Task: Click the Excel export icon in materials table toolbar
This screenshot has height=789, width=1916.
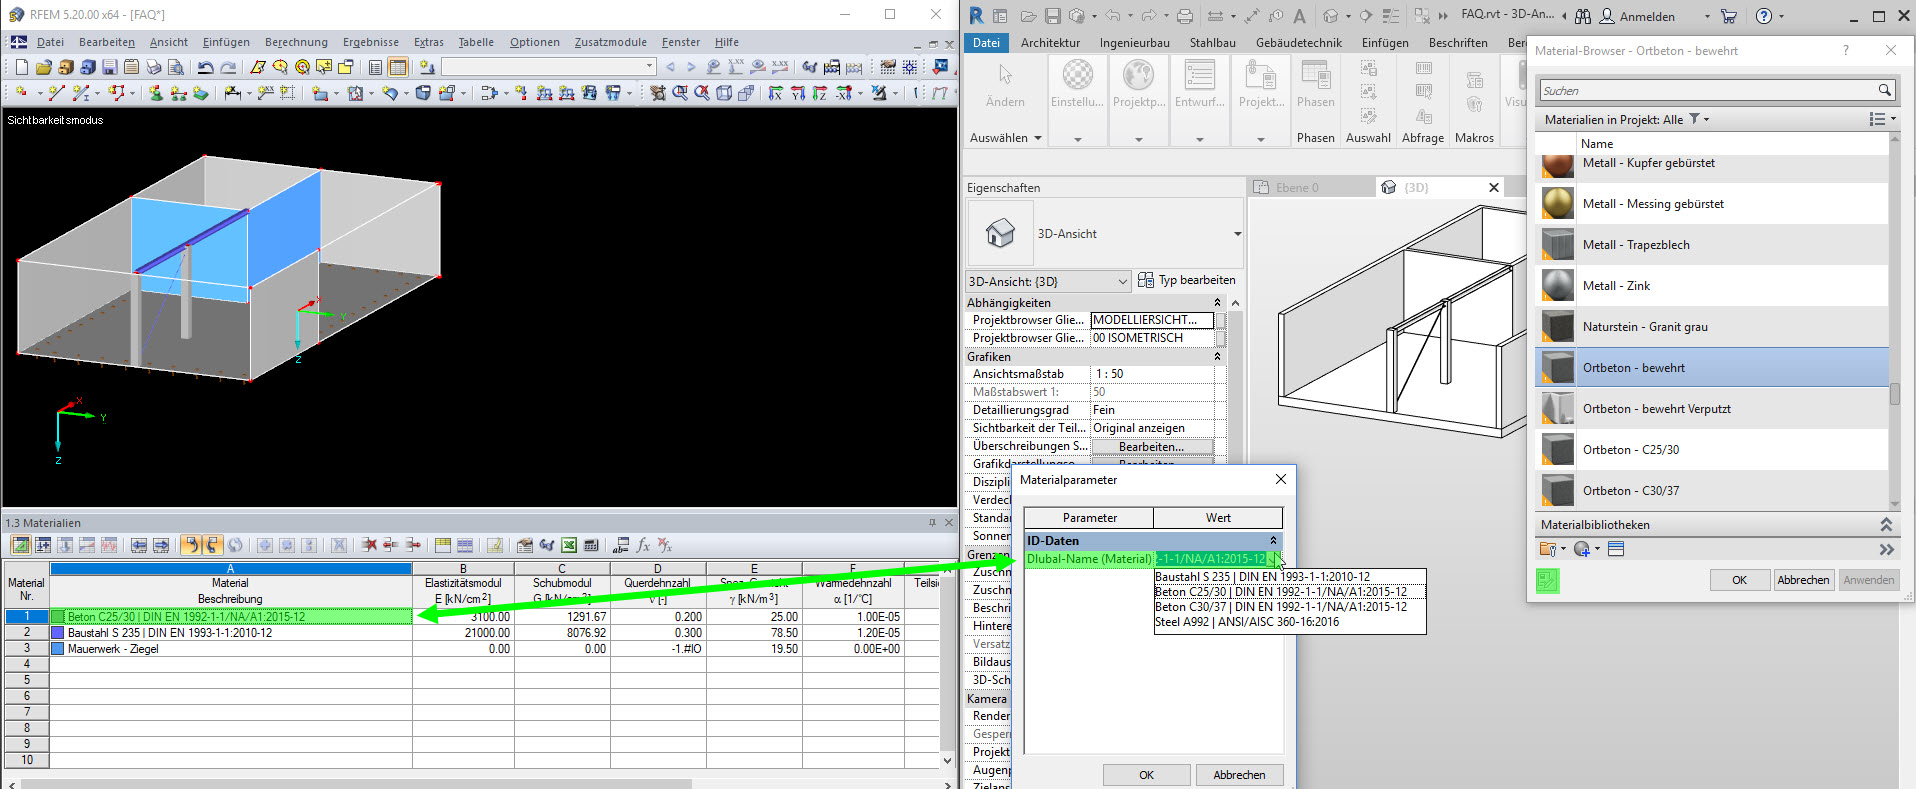Action: point(569,545)
